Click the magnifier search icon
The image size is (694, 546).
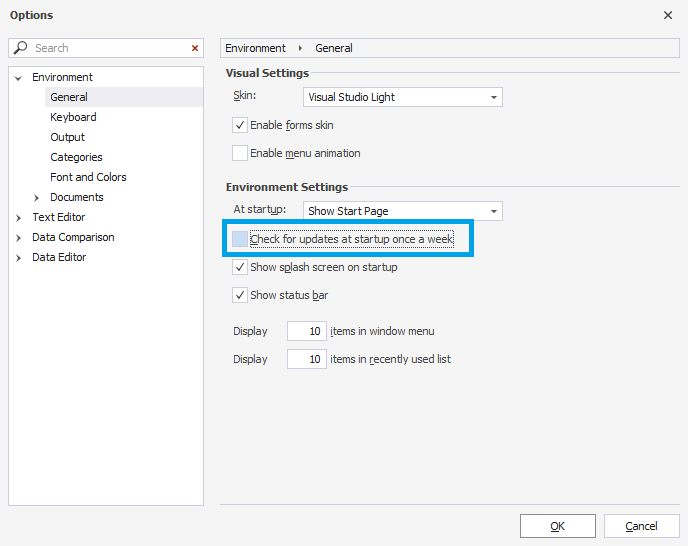coord(20,48)
